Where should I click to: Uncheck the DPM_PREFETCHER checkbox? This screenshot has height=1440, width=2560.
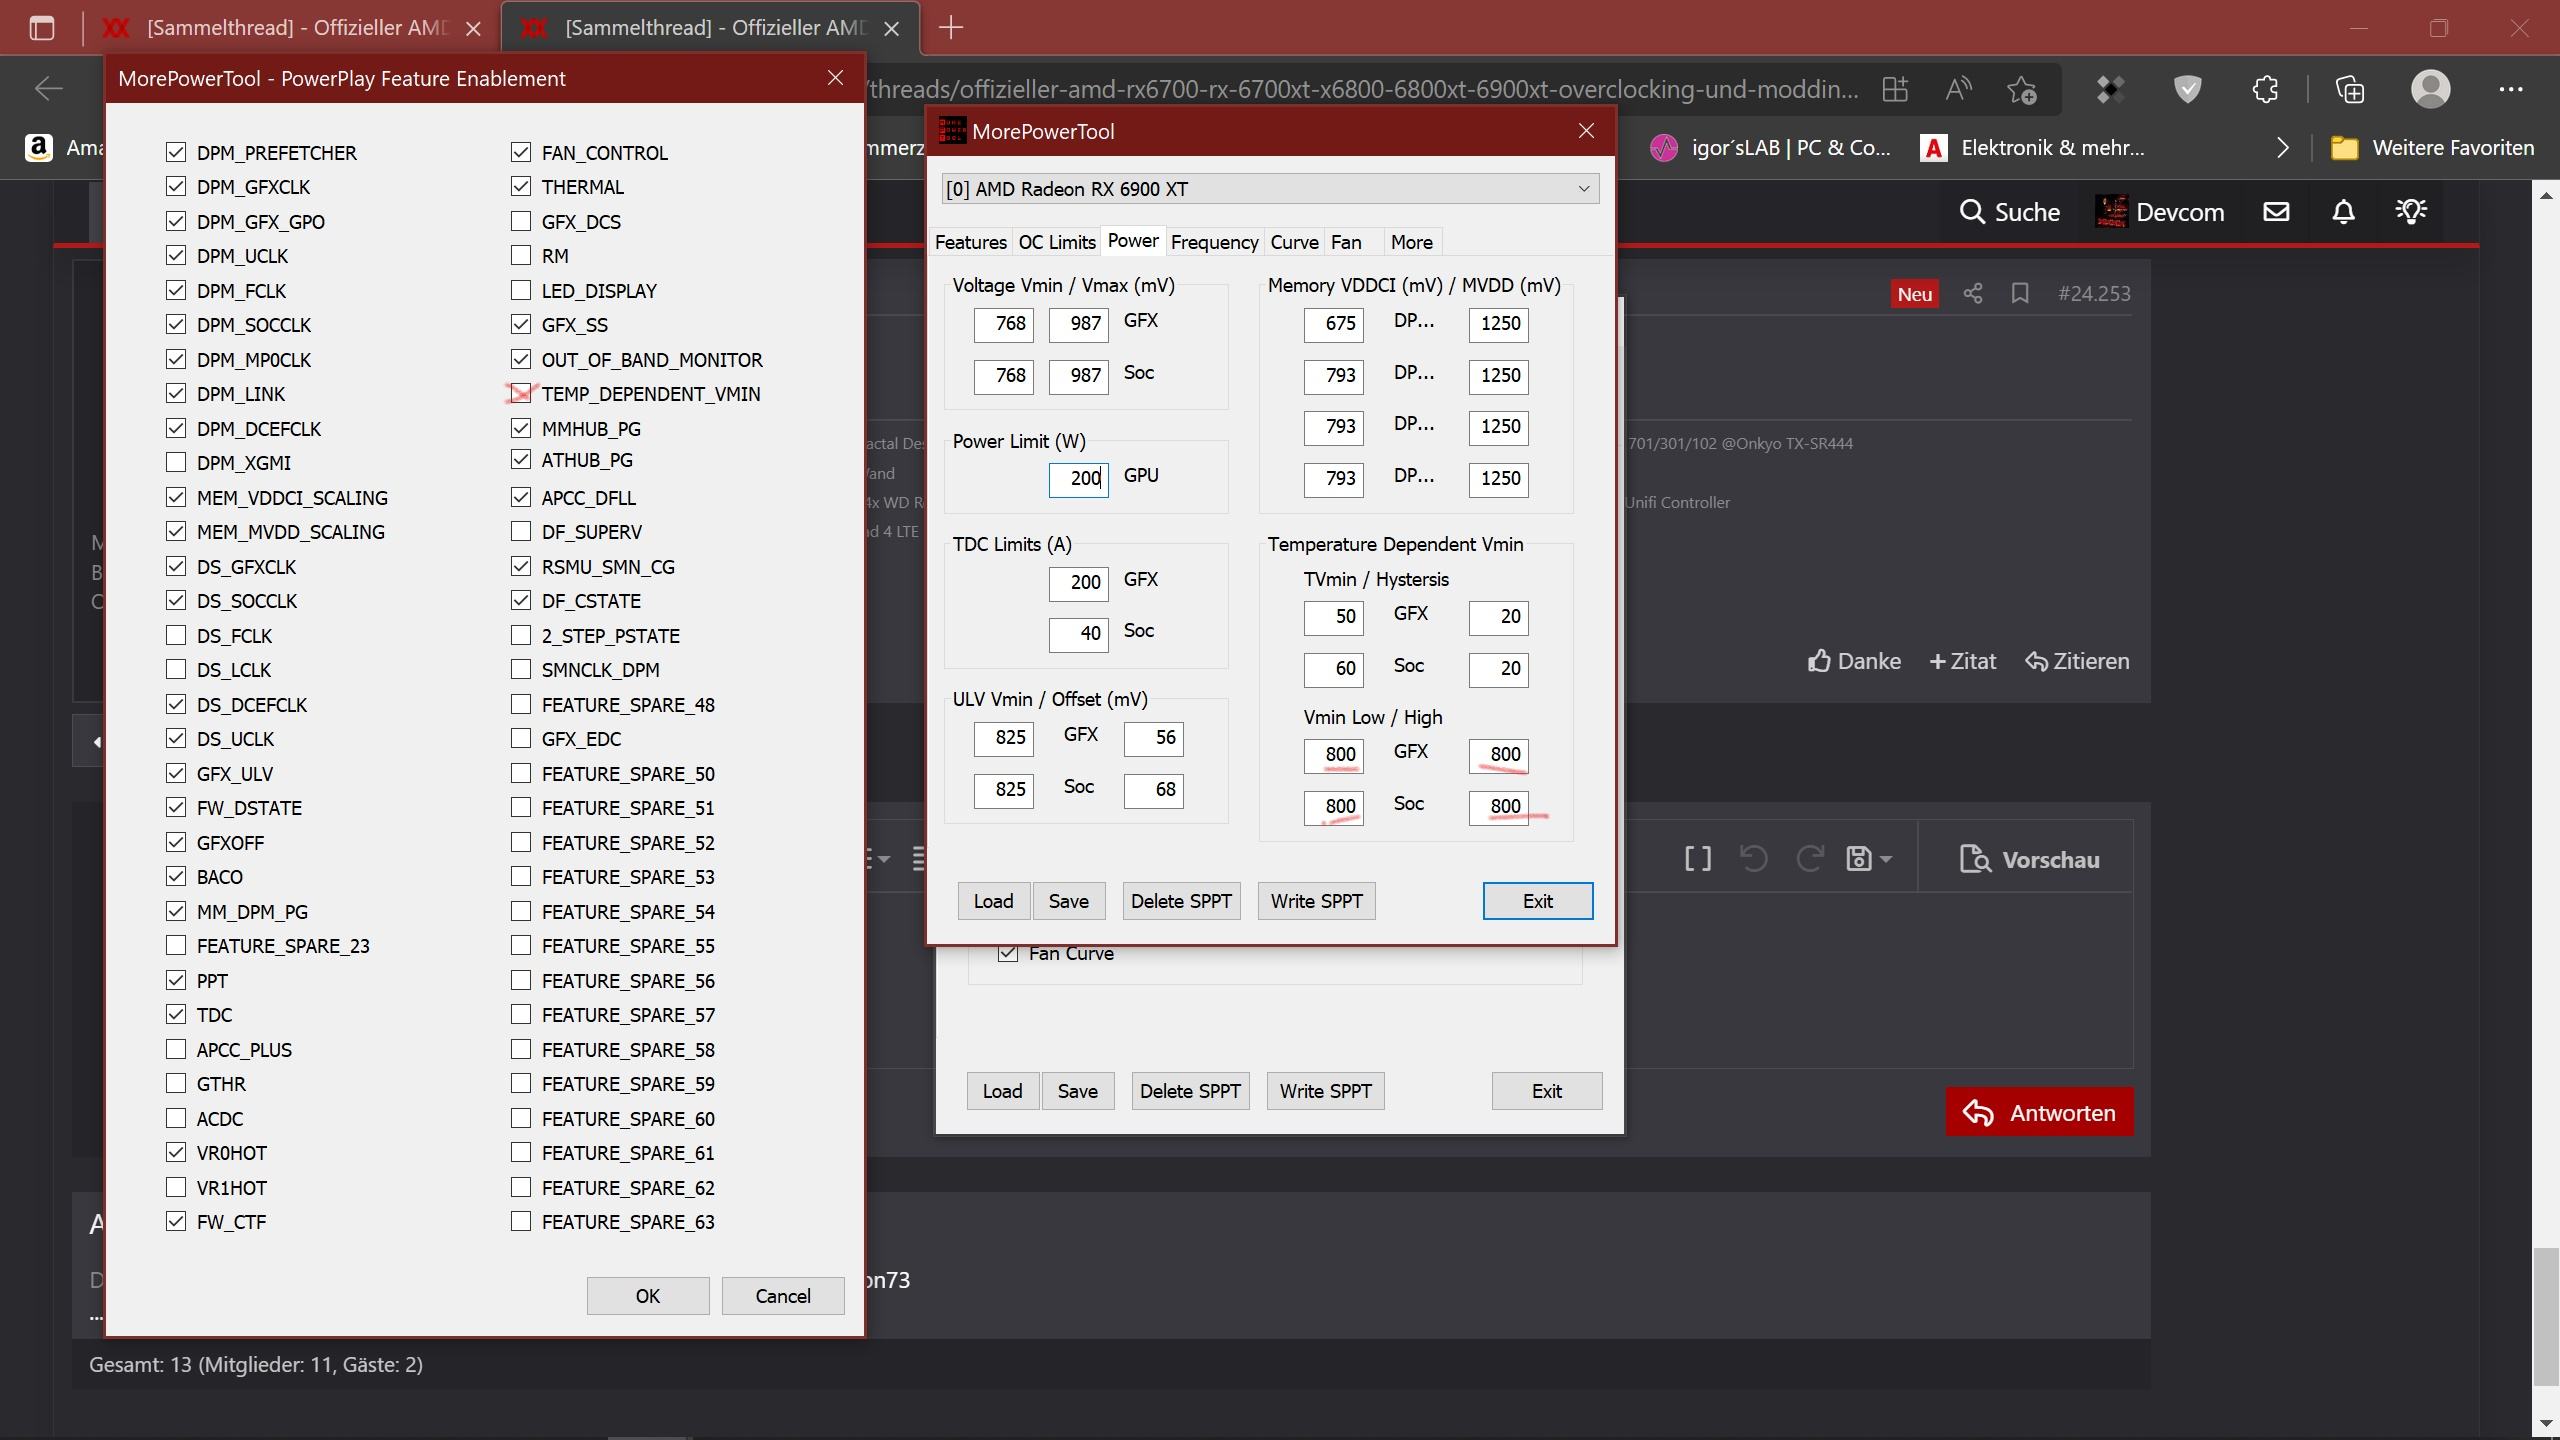pos(176,152)
